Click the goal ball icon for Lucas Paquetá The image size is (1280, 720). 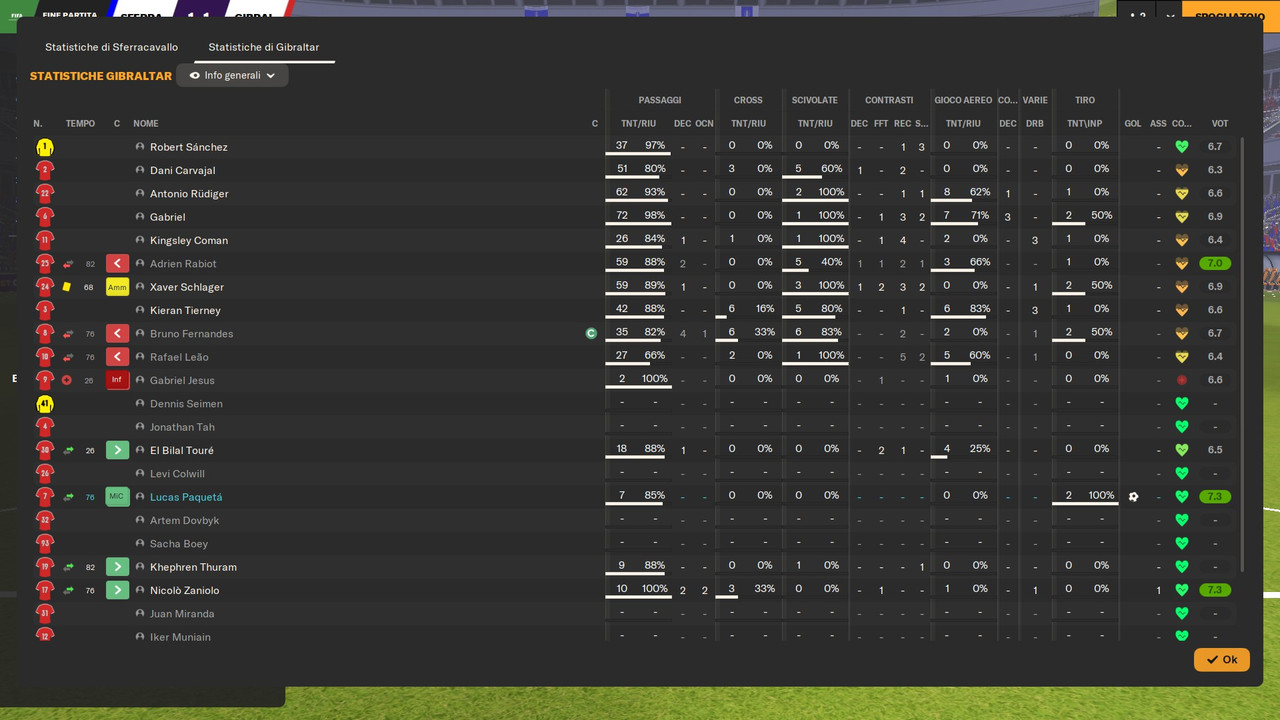pyautogui.click(x=1133, y=497)
